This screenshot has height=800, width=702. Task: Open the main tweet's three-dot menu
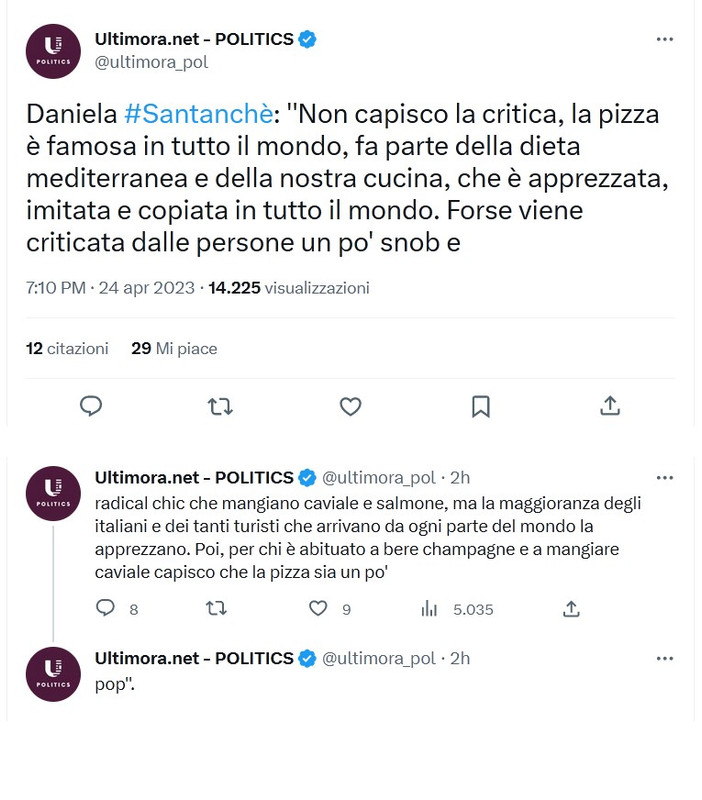click(x=665, y=39)
